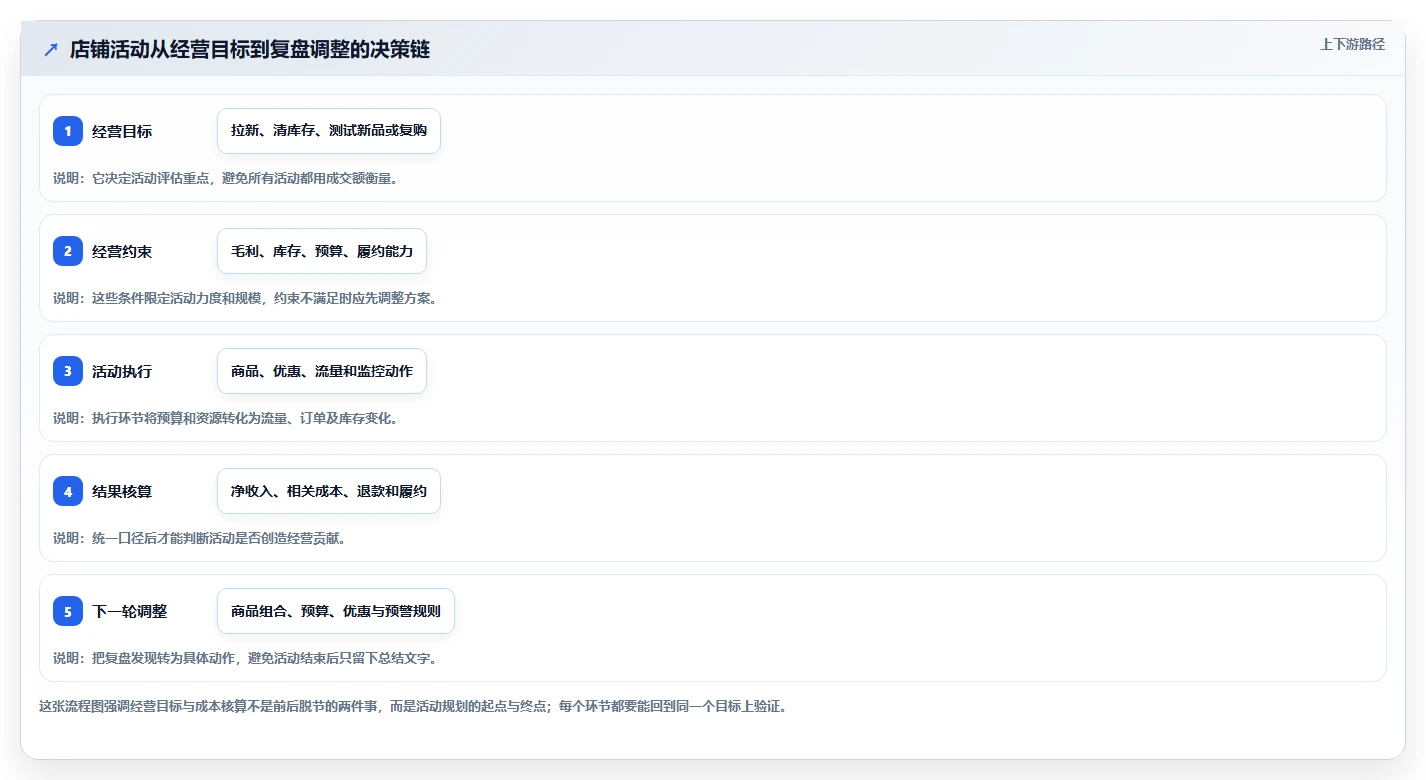This screenshot has width=1426, height=780.
Task: Click the title 店铺活动从经营目标到复盘调整的决策链
Action: point(250,49)
